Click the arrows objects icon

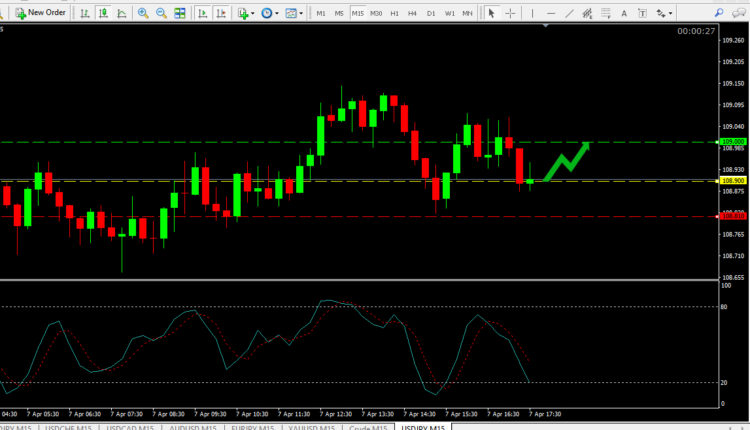pyautogui.click(x=661, y=13)
